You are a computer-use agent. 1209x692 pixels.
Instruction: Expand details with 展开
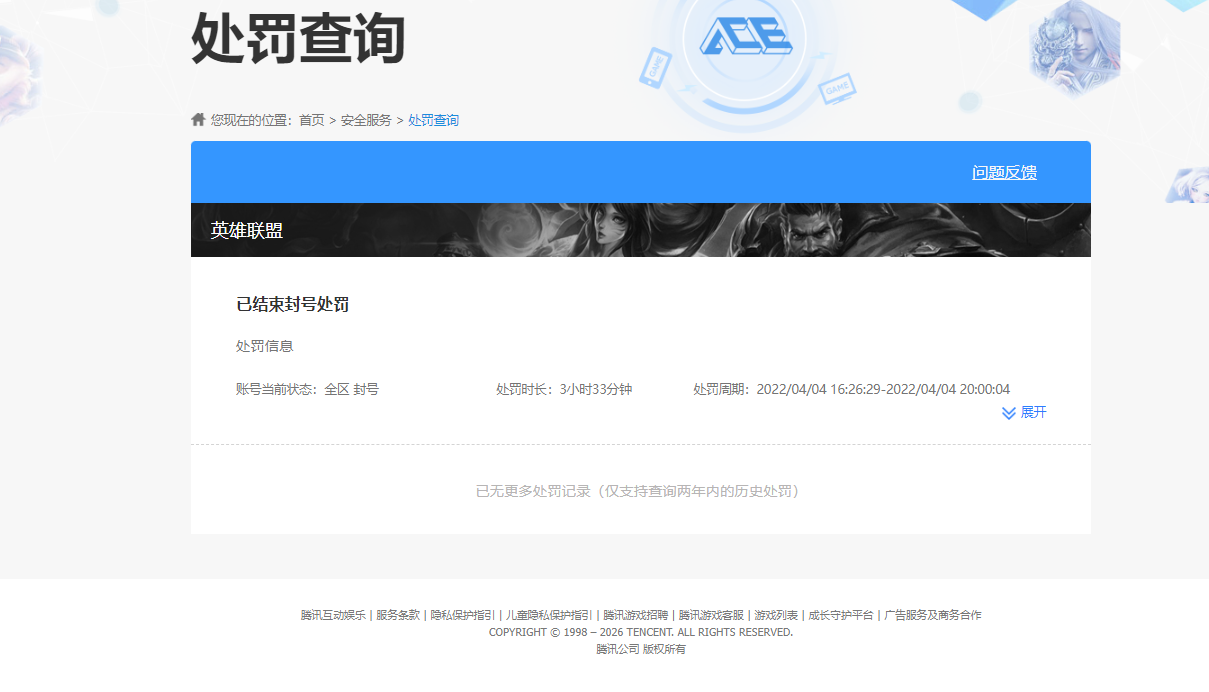[x=1034, y=412]
